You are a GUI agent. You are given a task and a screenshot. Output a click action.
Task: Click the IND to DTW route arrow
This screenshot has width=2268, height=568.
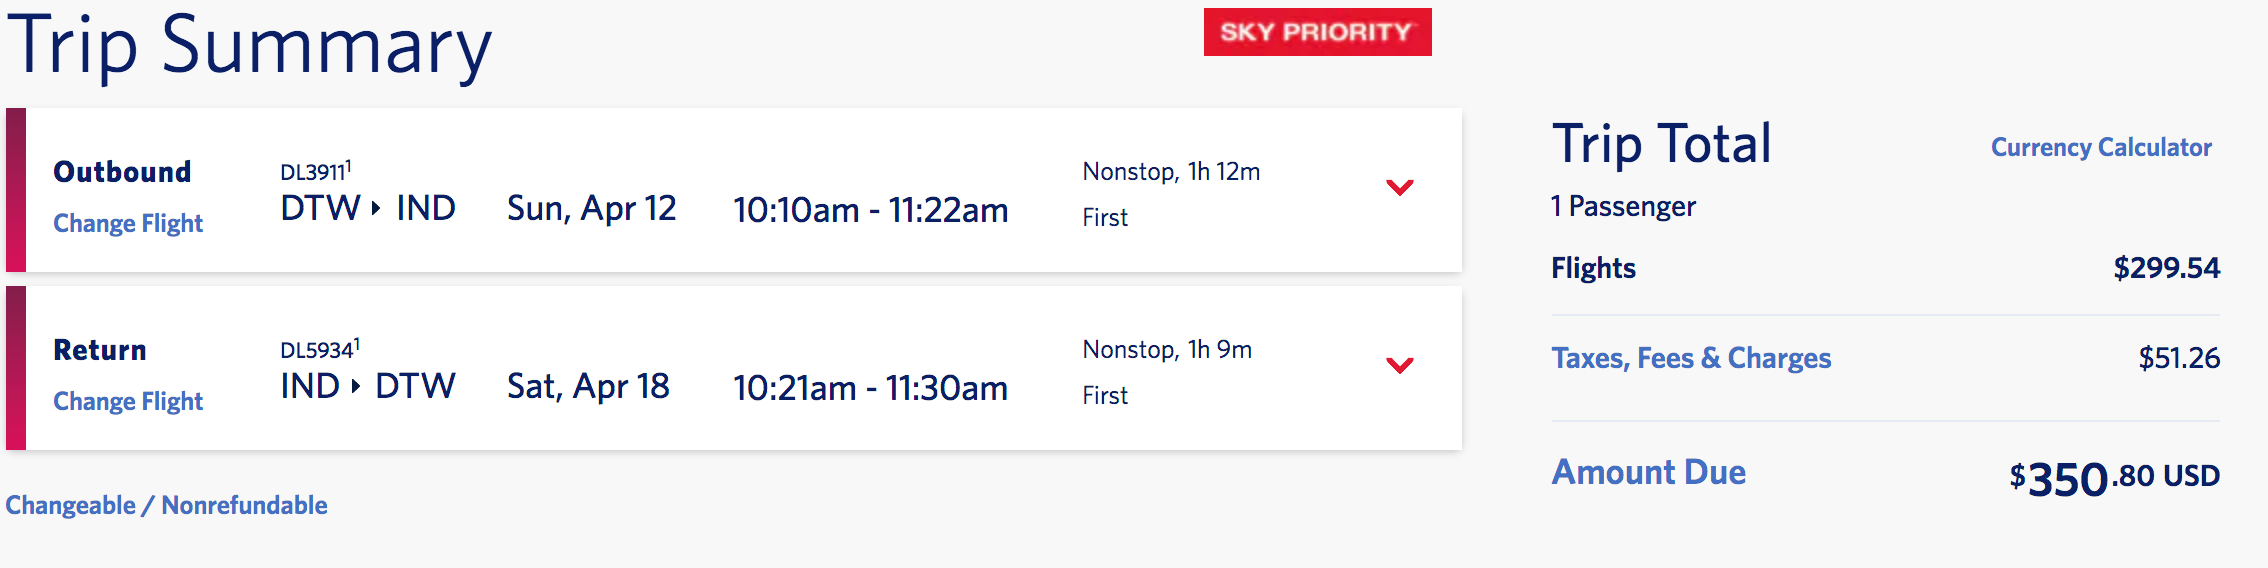coord(355,386)
